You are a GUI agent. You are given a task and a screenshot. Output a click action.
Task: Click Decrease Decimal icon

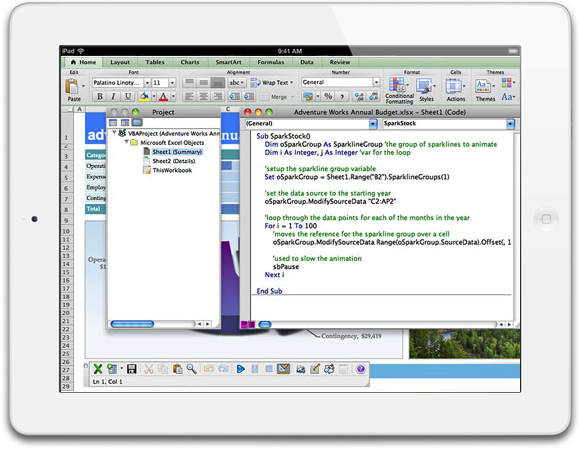(374, 97)
